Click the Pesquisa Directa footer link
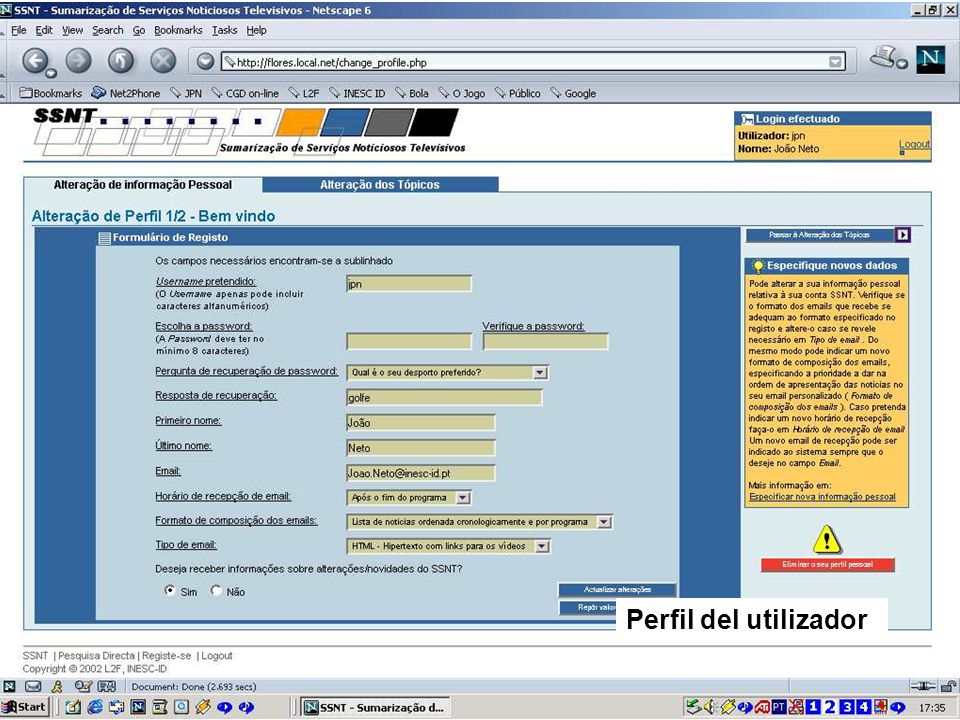This screenshot has width=960, height=720. 96,656
